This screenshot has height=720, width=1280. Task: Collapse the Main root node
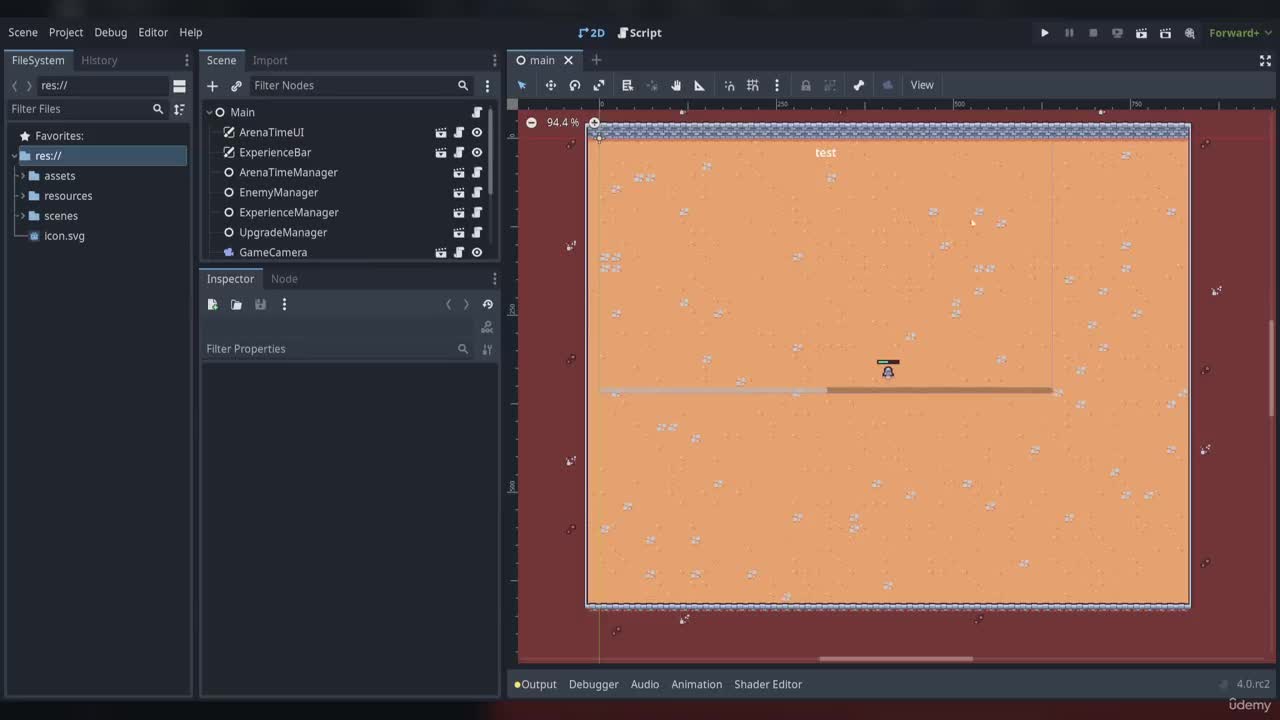coord(209,112)
